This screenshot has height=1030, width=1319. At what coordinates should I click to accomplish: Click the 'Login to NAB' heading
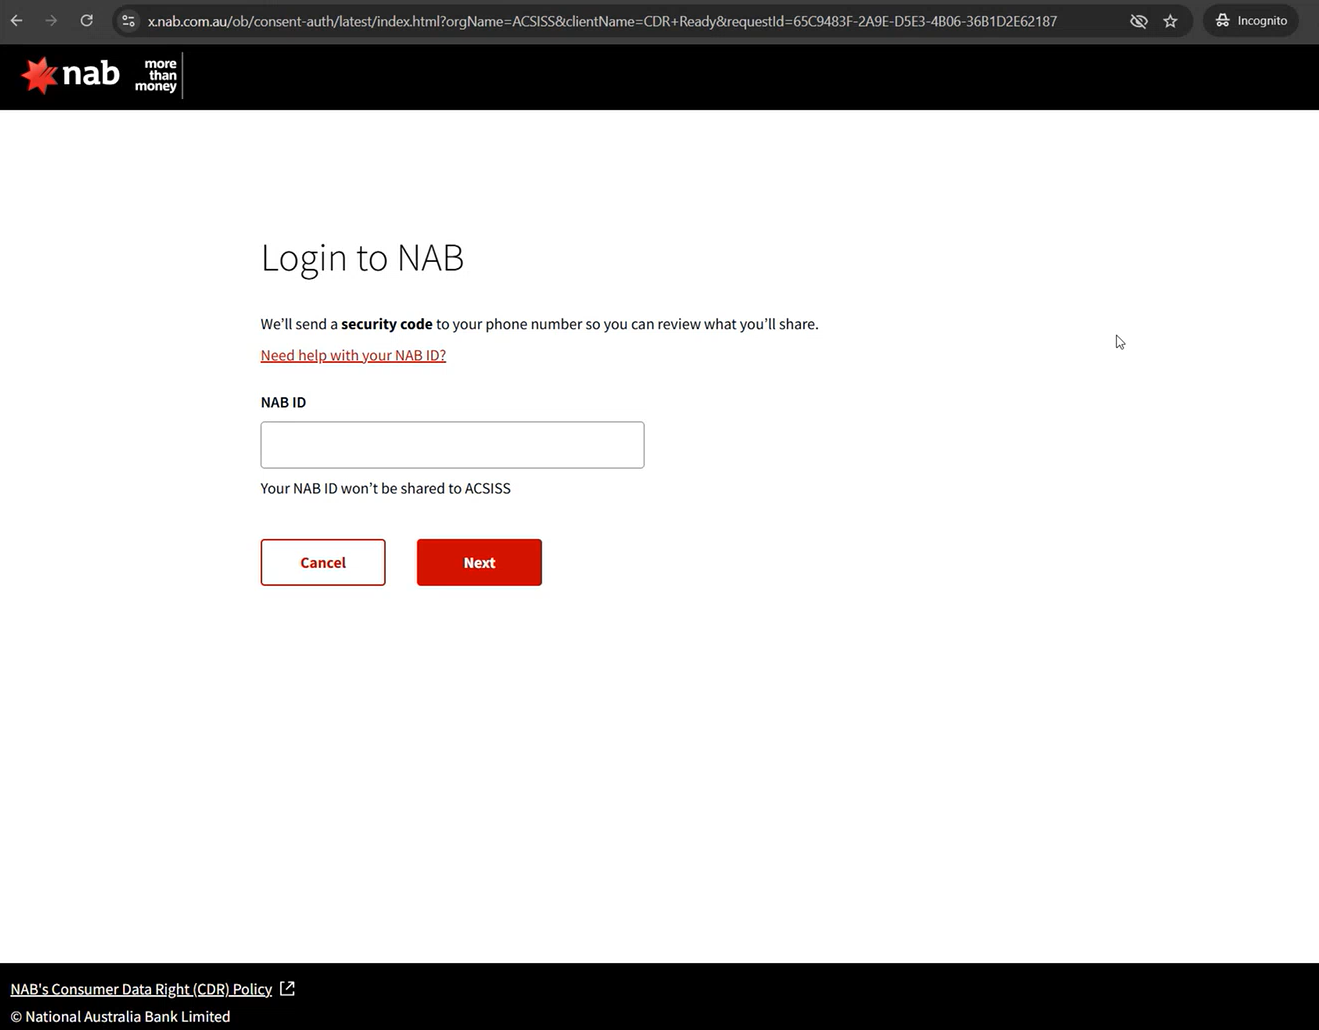pyautogui.click(x=362, y=258)
